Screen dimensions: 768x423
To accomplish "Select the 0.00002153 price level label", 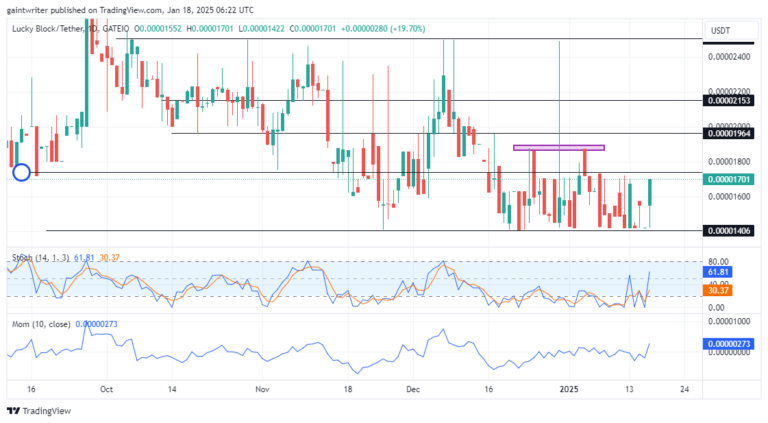I will [x=728, y=101].
